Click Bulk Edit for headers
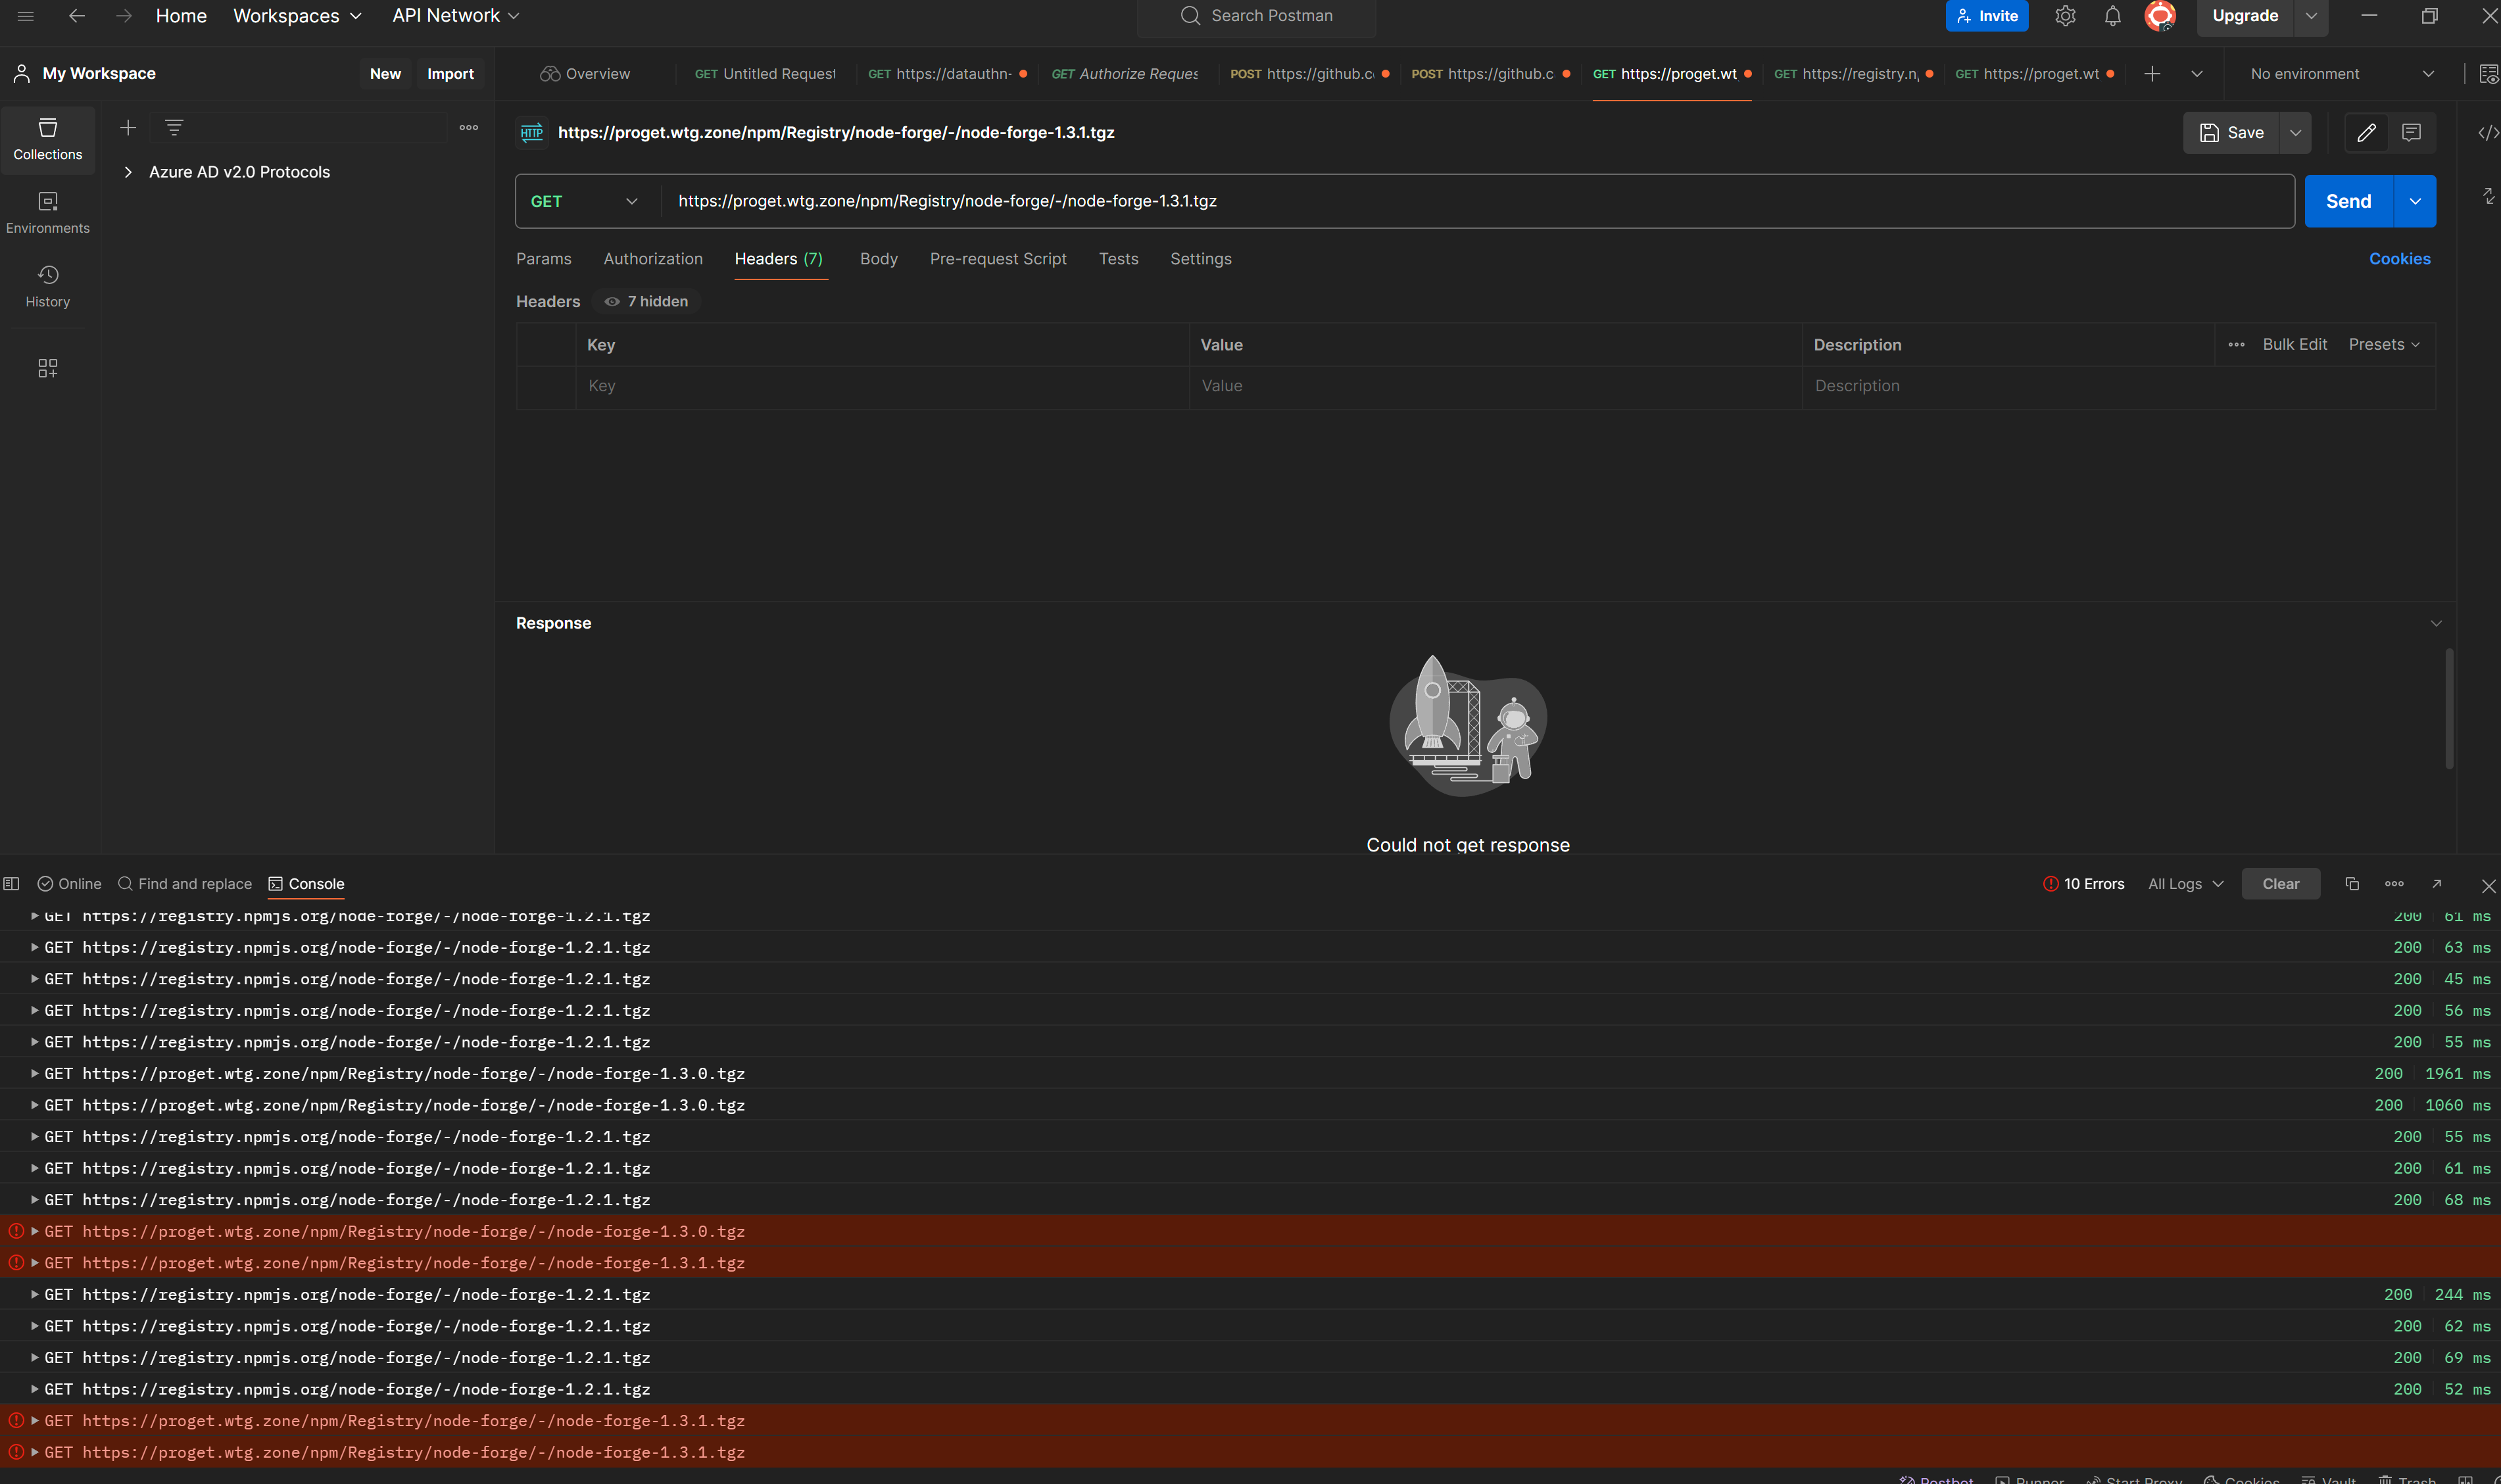This screenshot has height=1484, width=2501. coord(2294,345)
